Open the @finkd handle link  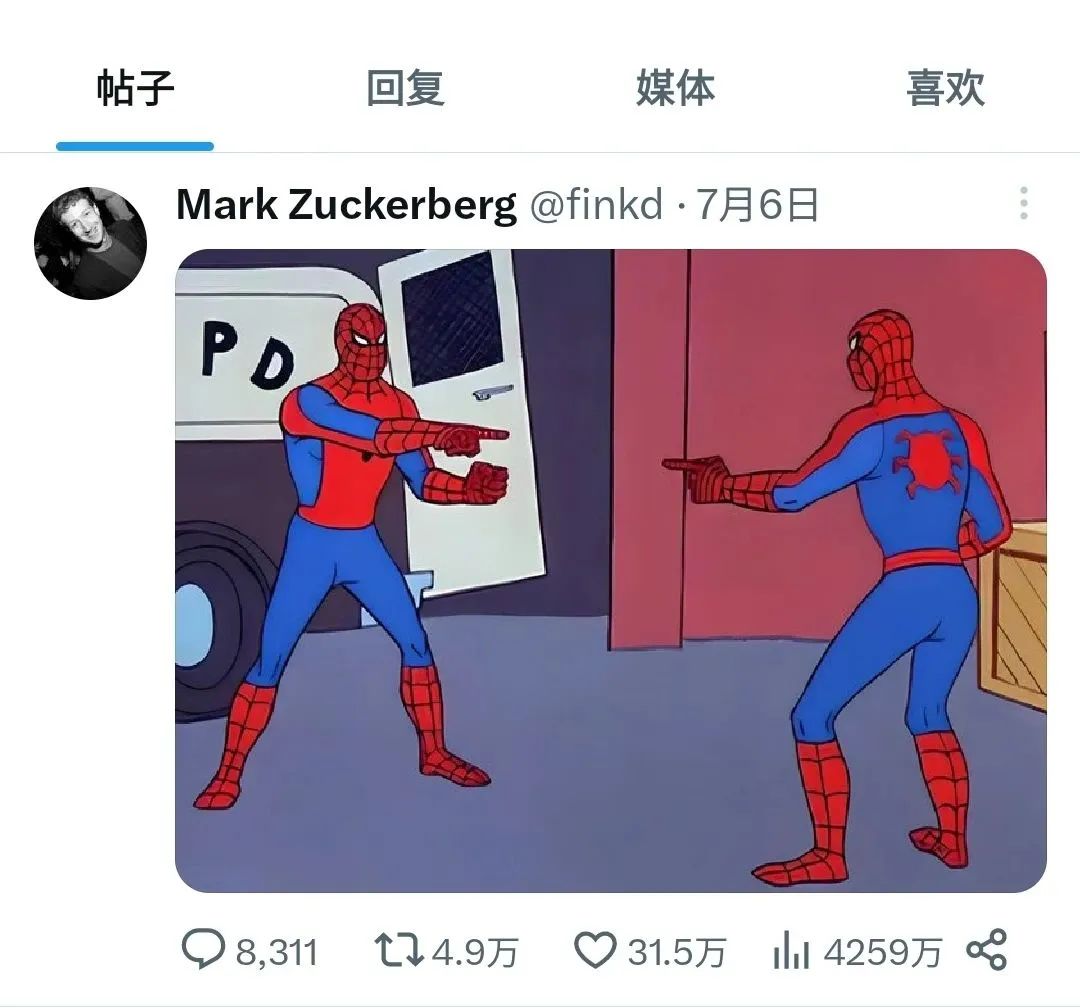[x=596, y=205]
